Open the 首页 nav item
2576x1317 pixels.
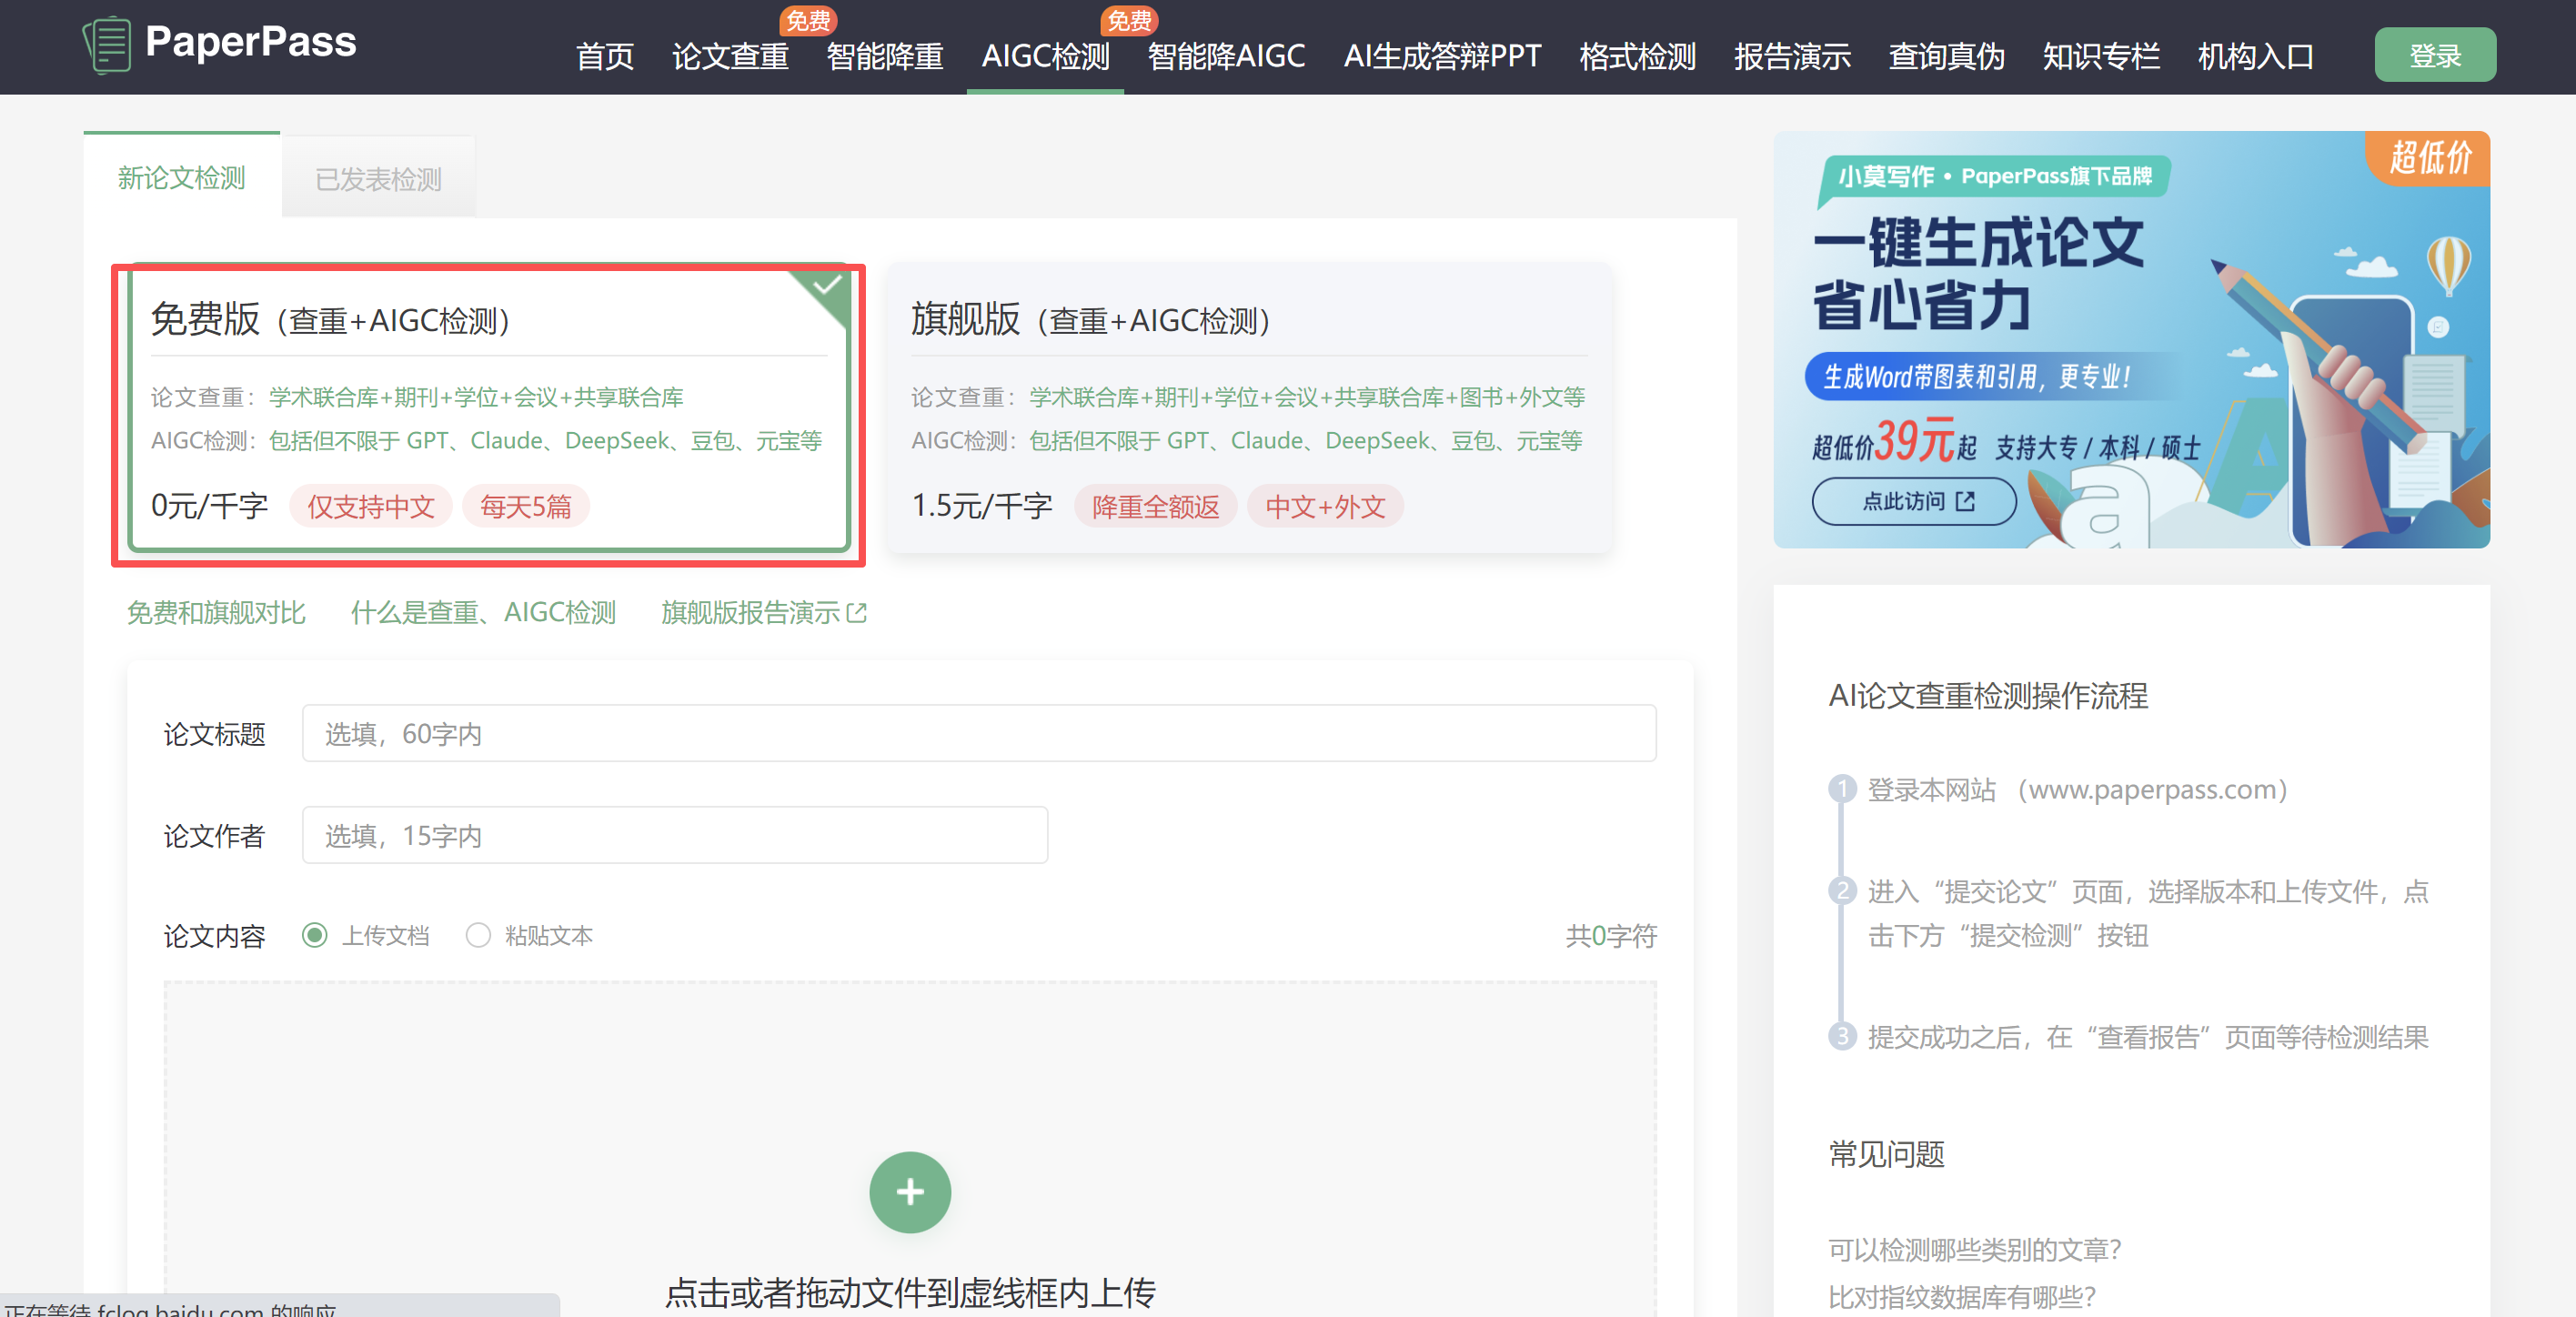tap(605, 57)
